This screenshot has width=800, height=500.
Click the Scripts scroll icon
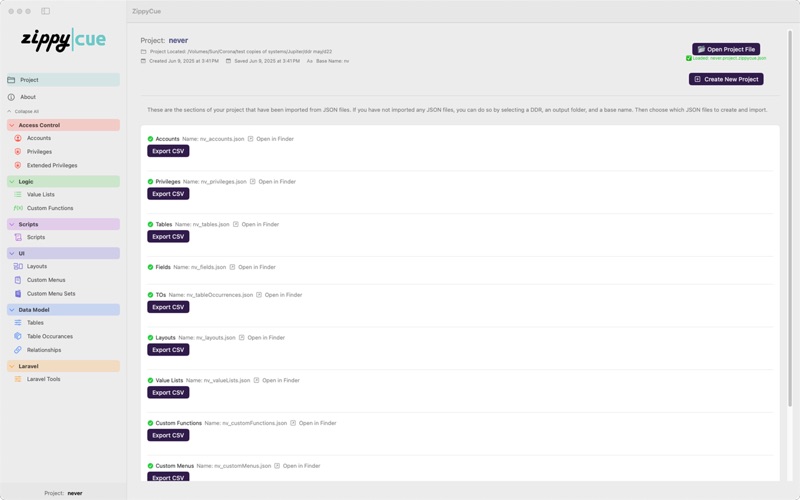tap(18, 237)
